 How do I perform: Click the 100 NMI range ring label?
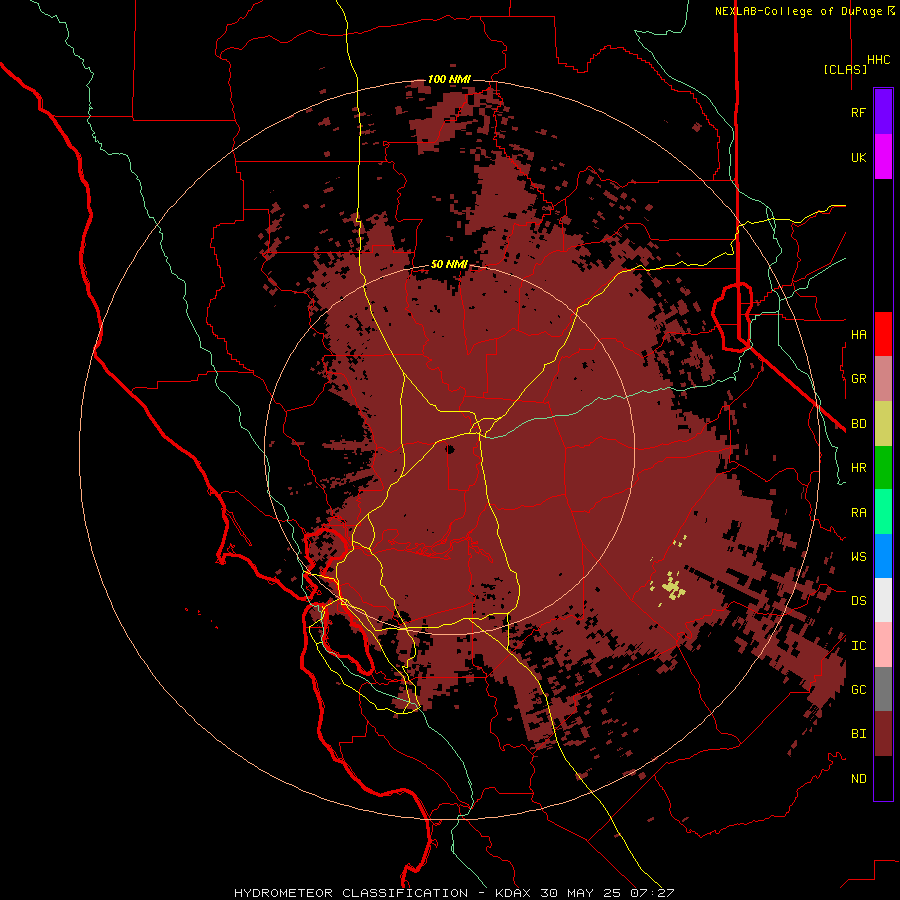click(449, 79)
